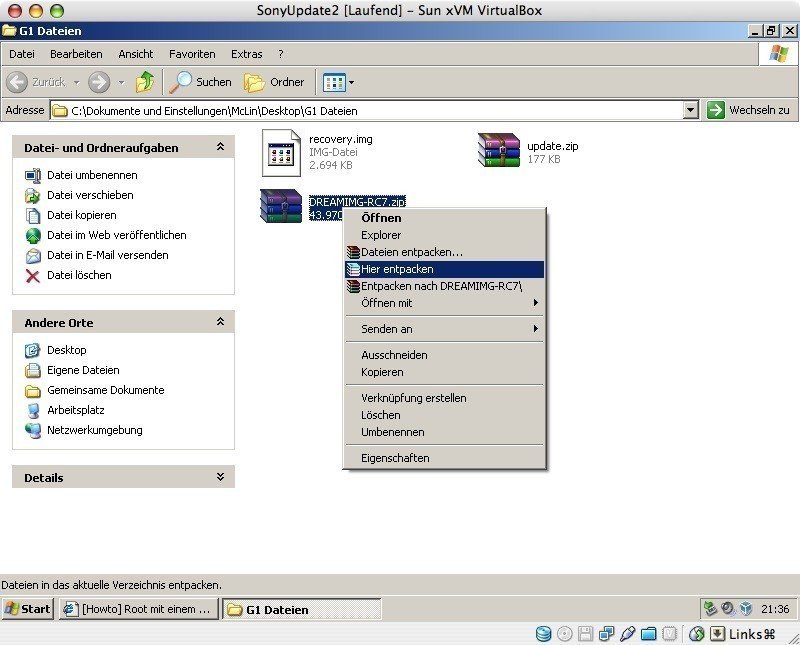Select the recovery.img file icon
The width and height of the screenshot is (800, 645).
(x=281, y=153)
